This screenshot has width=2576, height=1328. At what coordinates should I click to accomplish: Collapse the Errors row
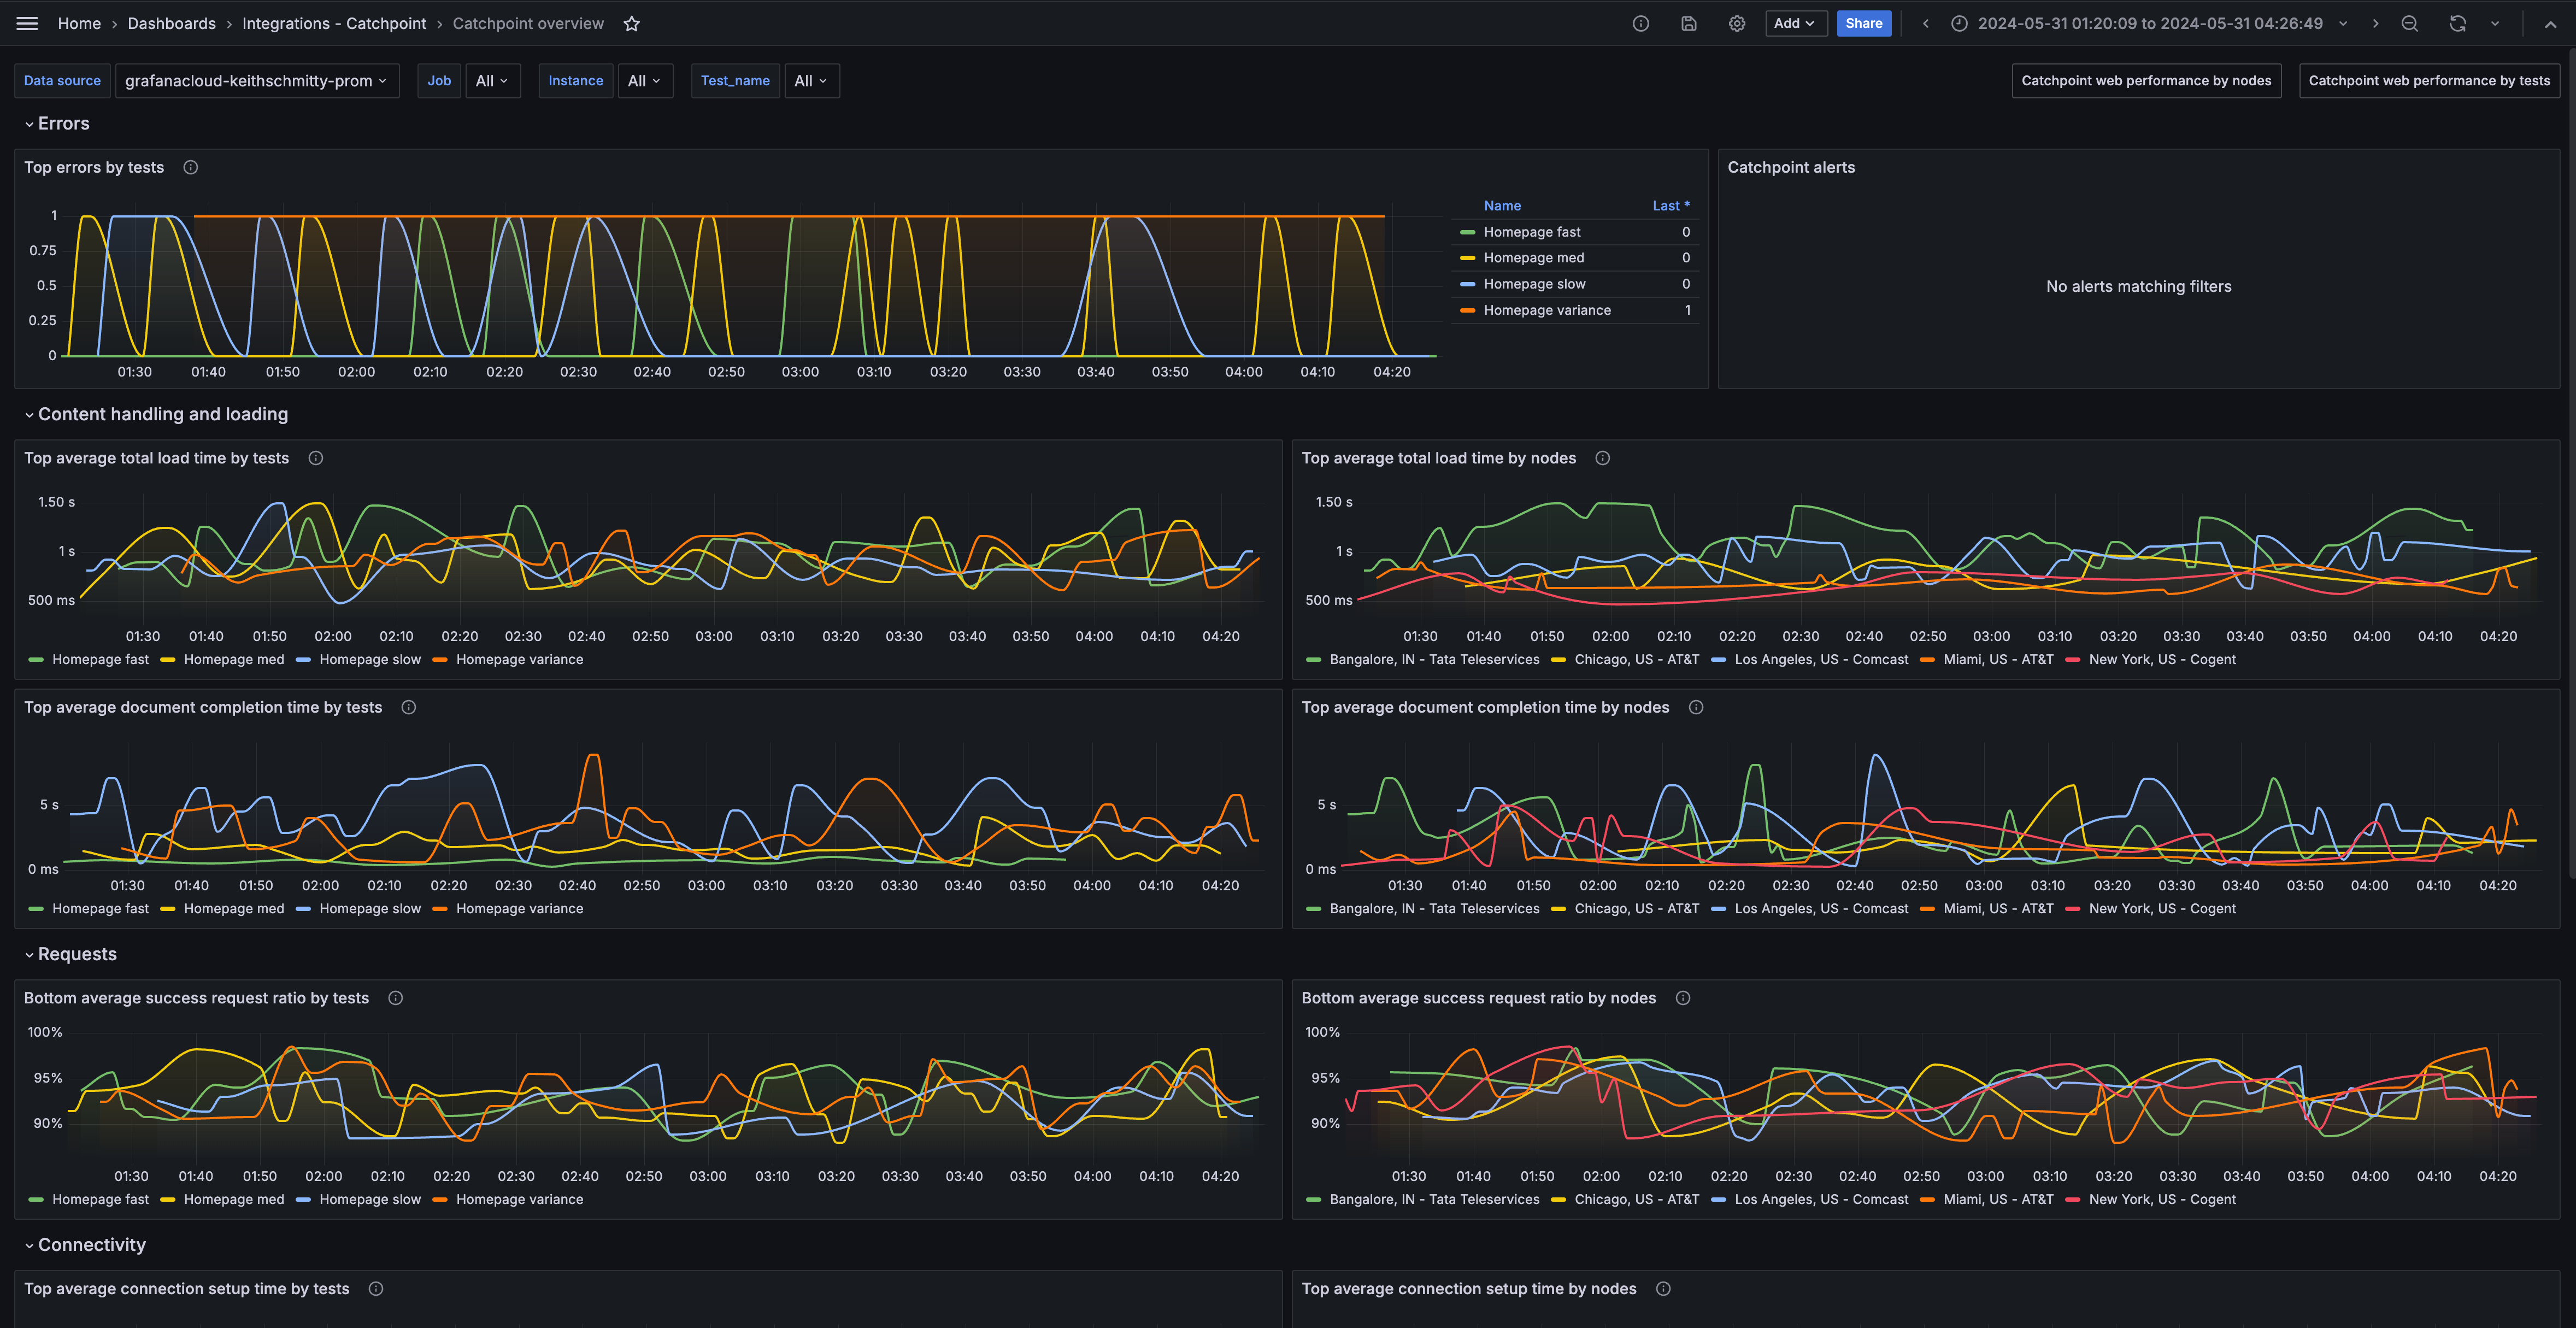click(x=63, y=123)
